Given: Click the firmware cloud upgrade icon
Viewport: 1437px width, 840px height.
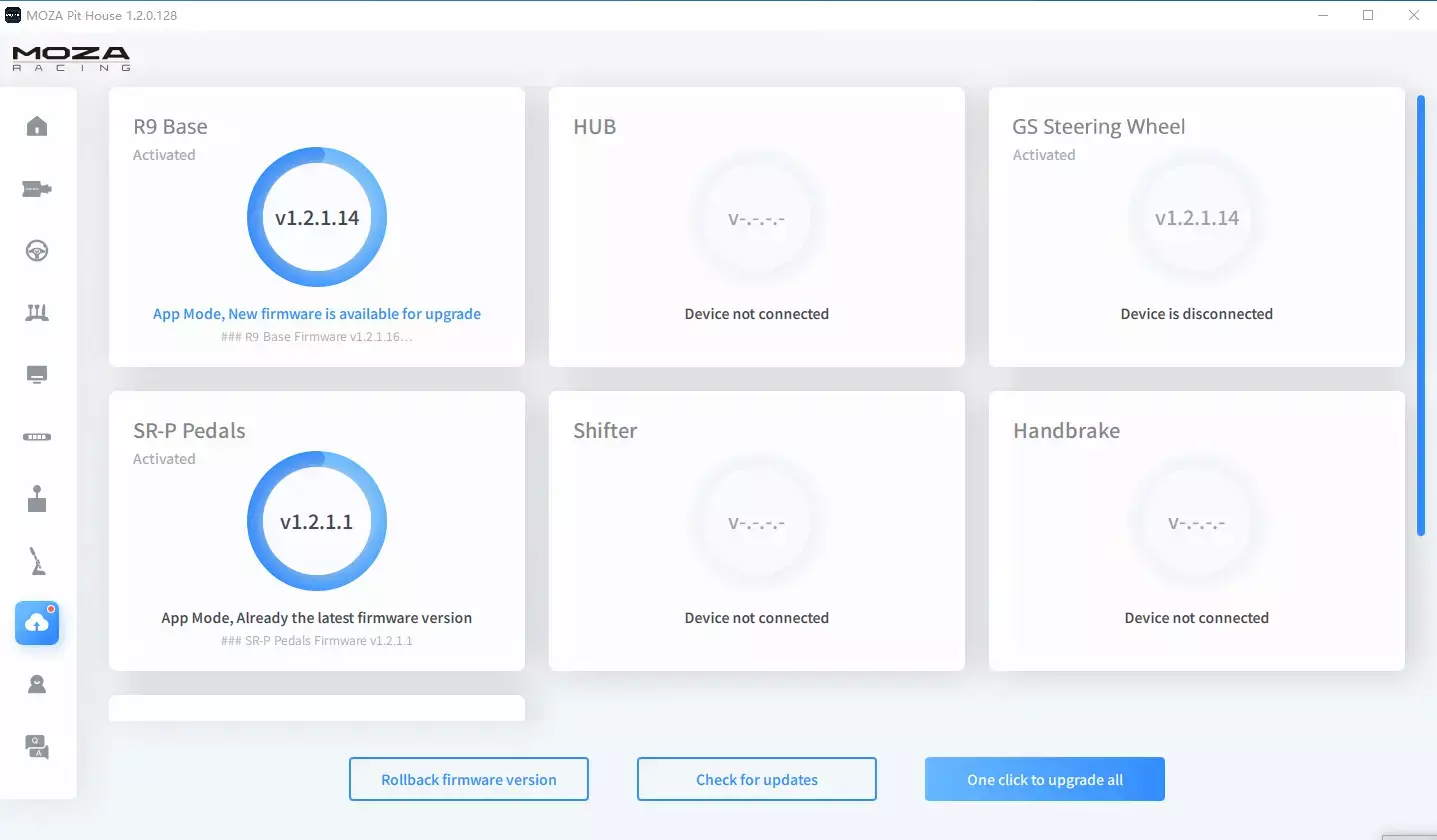Looking at the screenshot, I should [37, 623].
